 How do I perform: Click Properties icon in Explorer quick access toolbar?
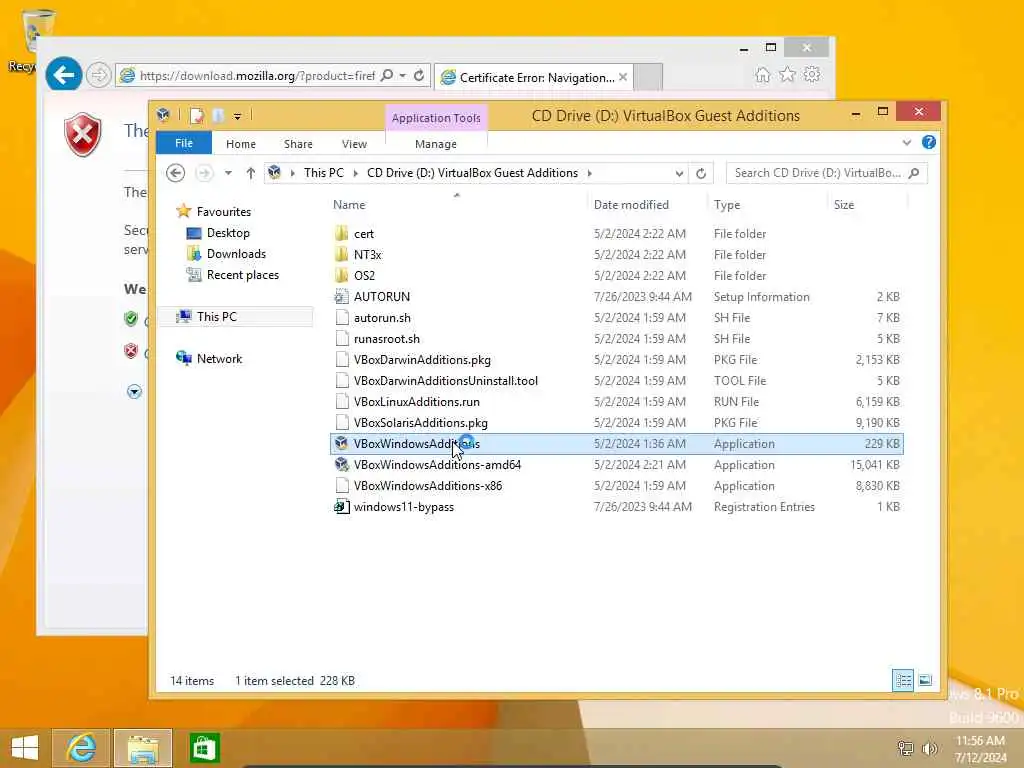[196, 116]
